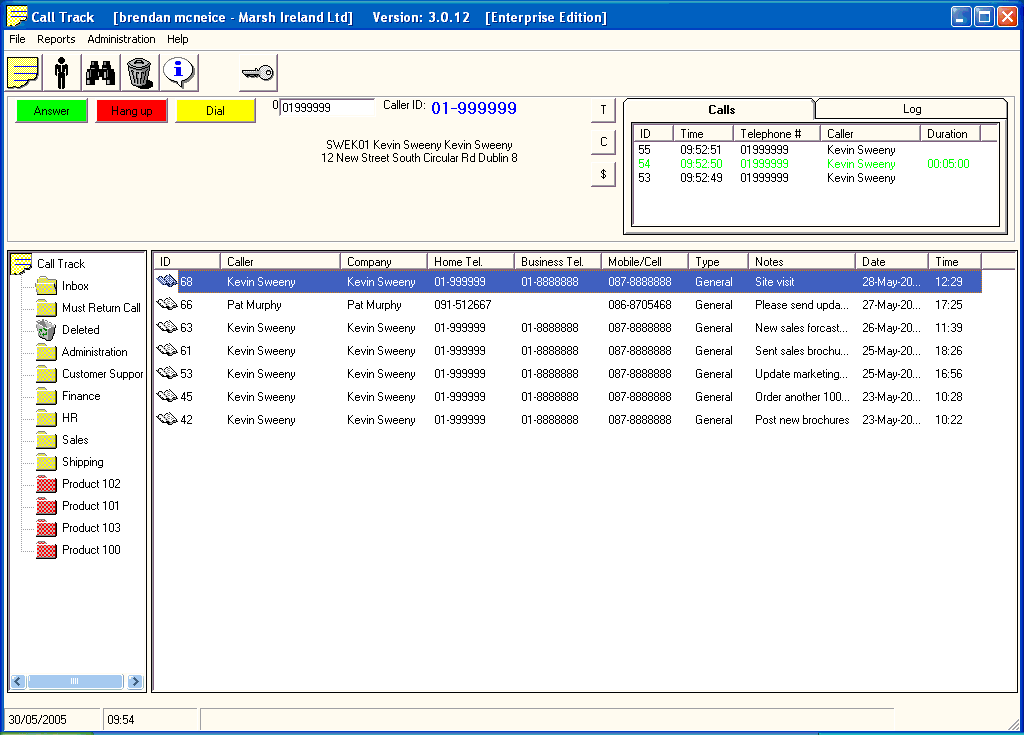The image size is (1024, 735).
Task: Click the '30/05/2005' status bar date
Action: (x=37, y=719)
